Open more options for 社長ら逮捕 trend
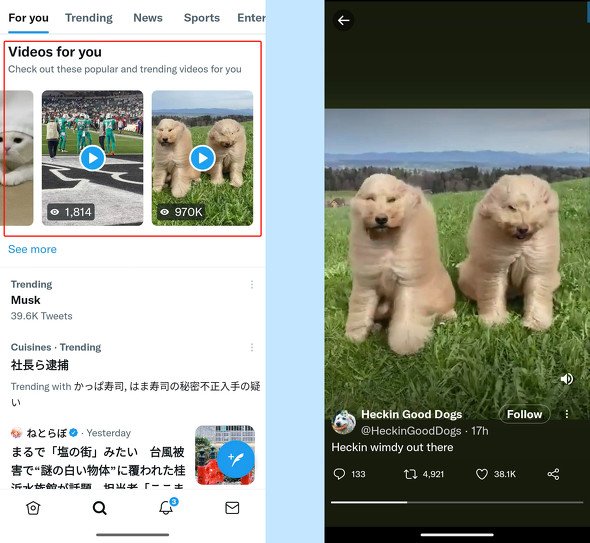Screen dimensions: 590x543 (x=252, y=347)
